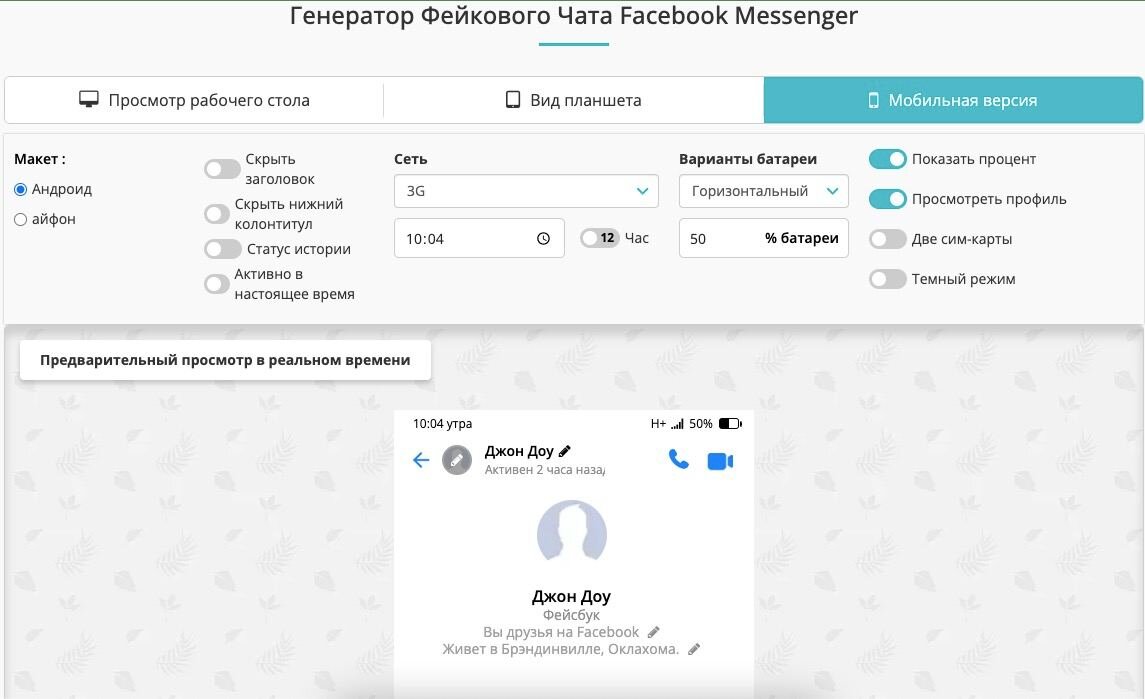The height and width of the screenshot is (699, 1145).
Task: Disable the Показать процент switch
Action: point(887,159)
